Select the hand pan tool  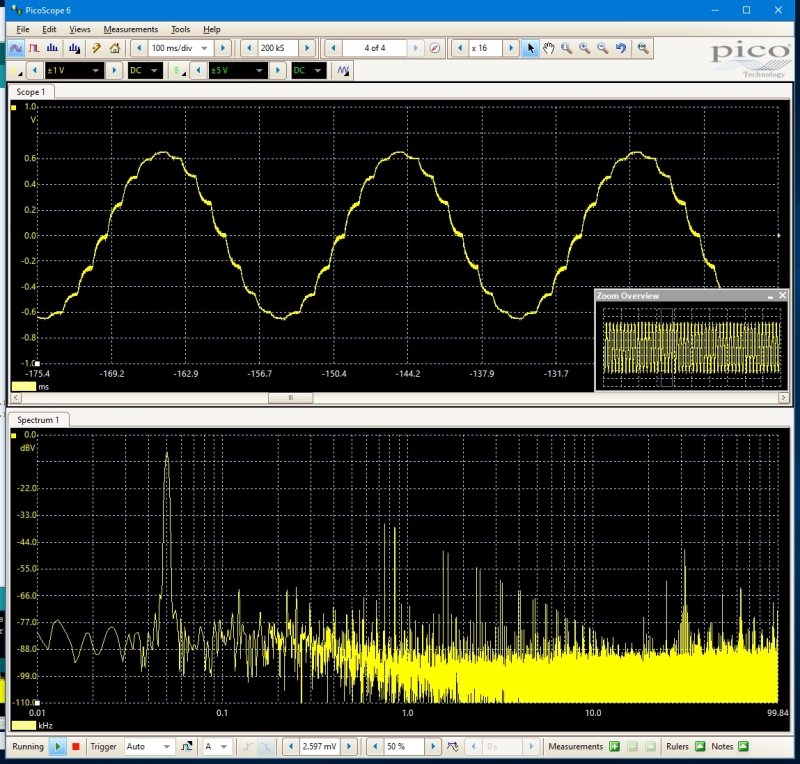coord(548,48)
